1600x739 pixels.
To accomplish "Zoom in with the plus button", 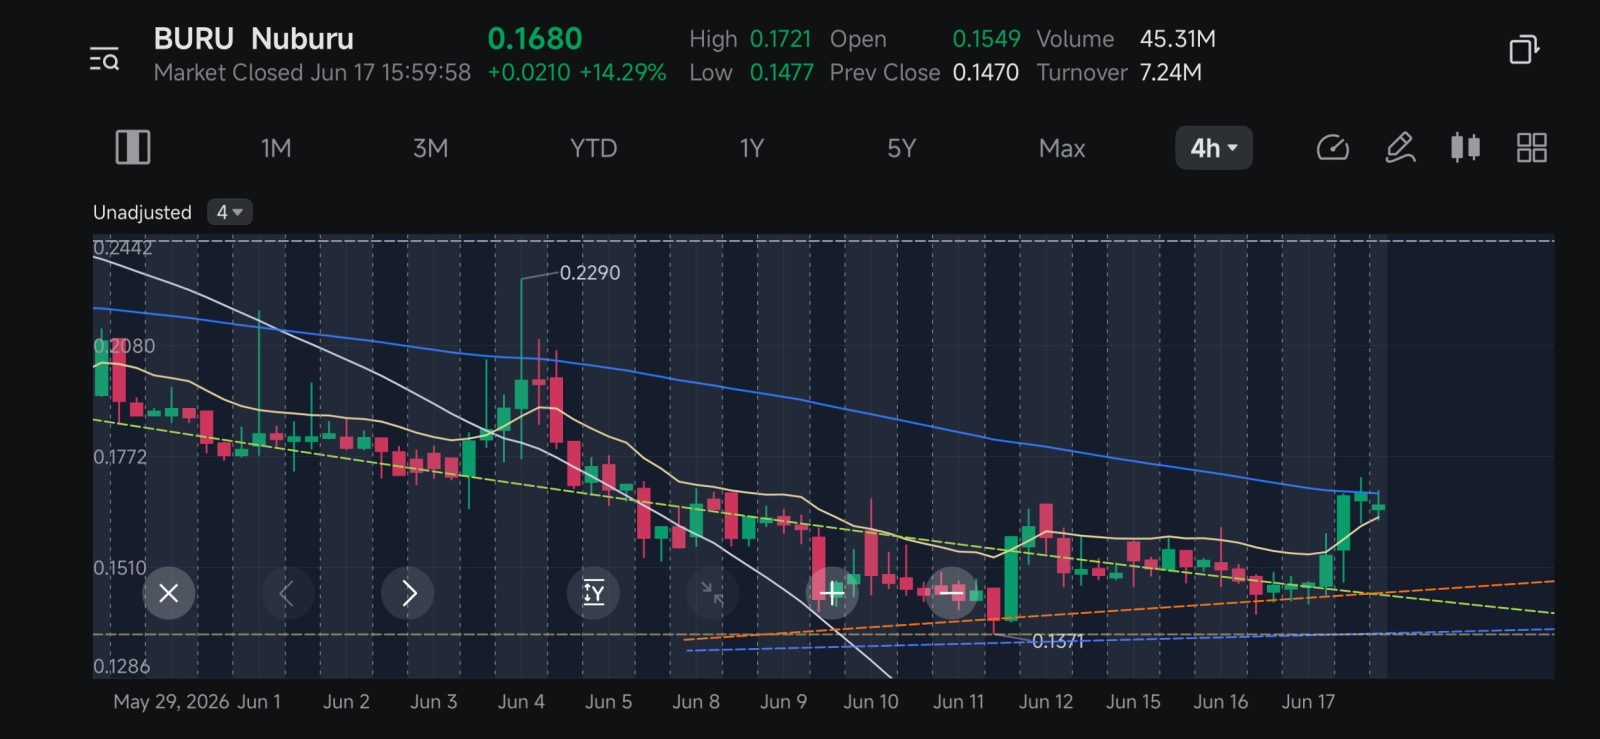I will pyautogui.click(x=832, y=593).
